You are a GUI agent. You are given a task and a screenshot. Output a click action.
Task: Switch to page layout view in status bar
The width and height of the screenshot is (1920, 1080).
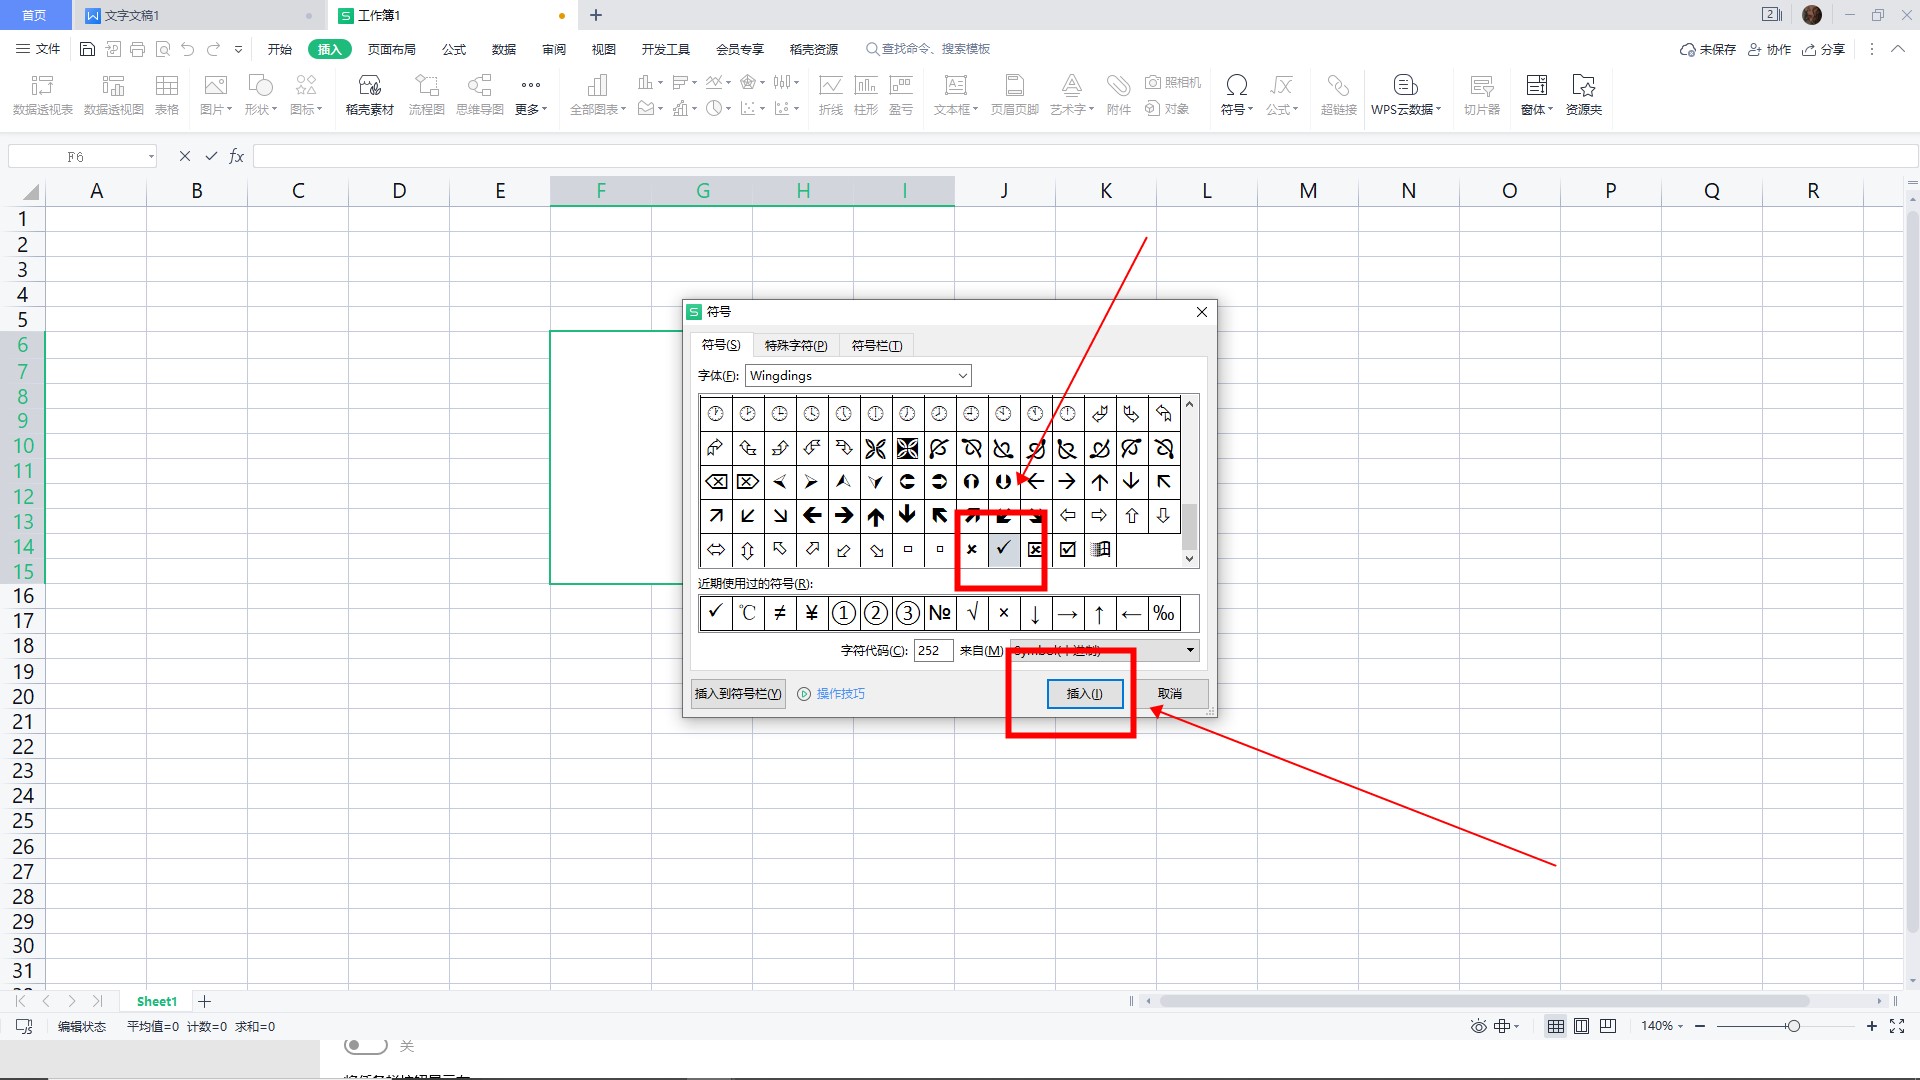tap(1581, 1026)
